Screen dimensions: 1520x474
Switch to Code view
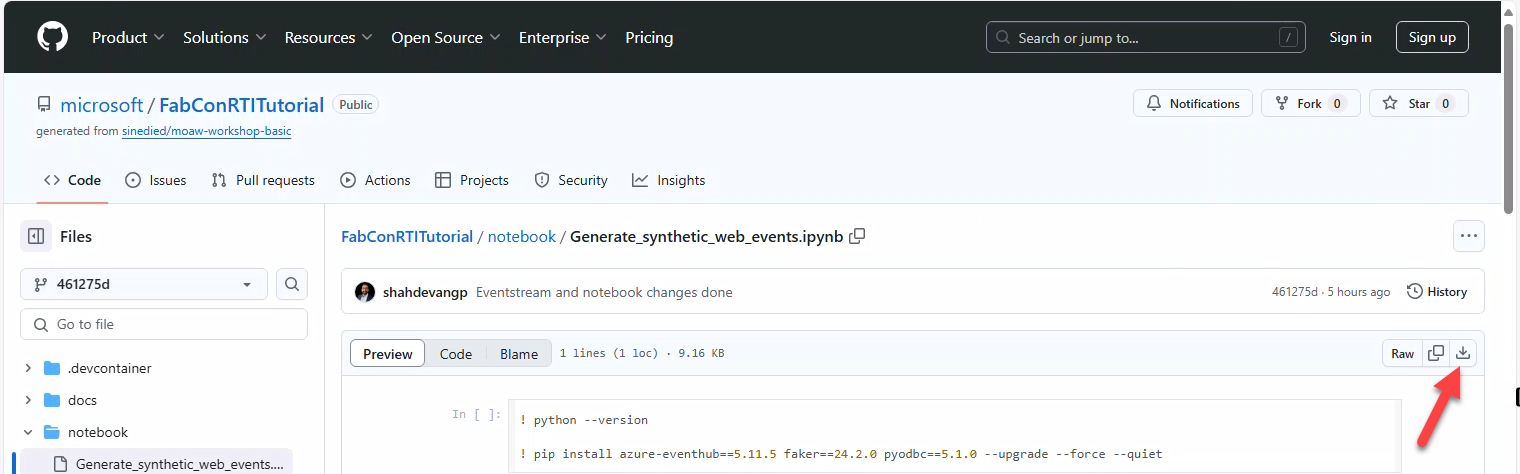tap(456, 354)
